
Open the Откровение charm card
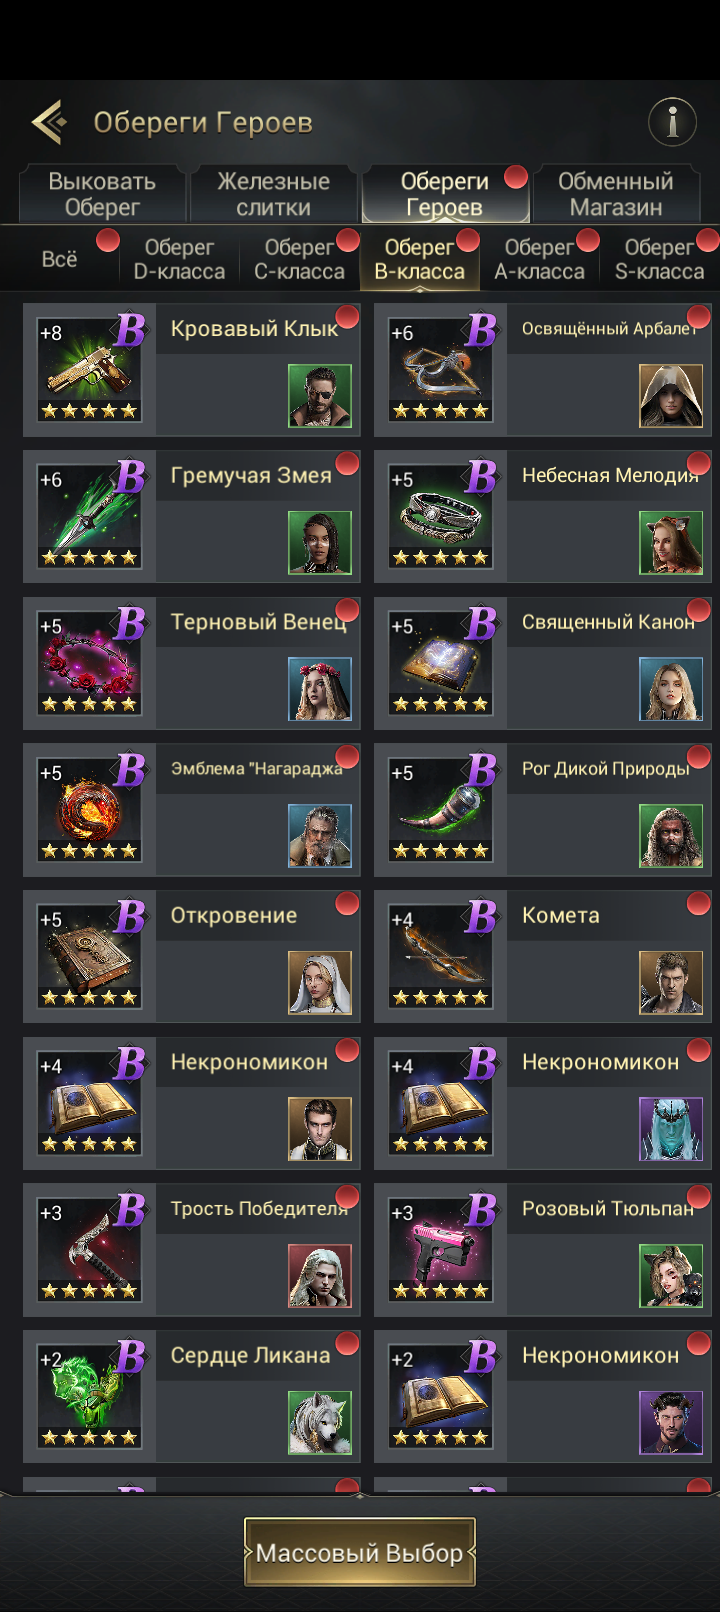pos(192,957)
